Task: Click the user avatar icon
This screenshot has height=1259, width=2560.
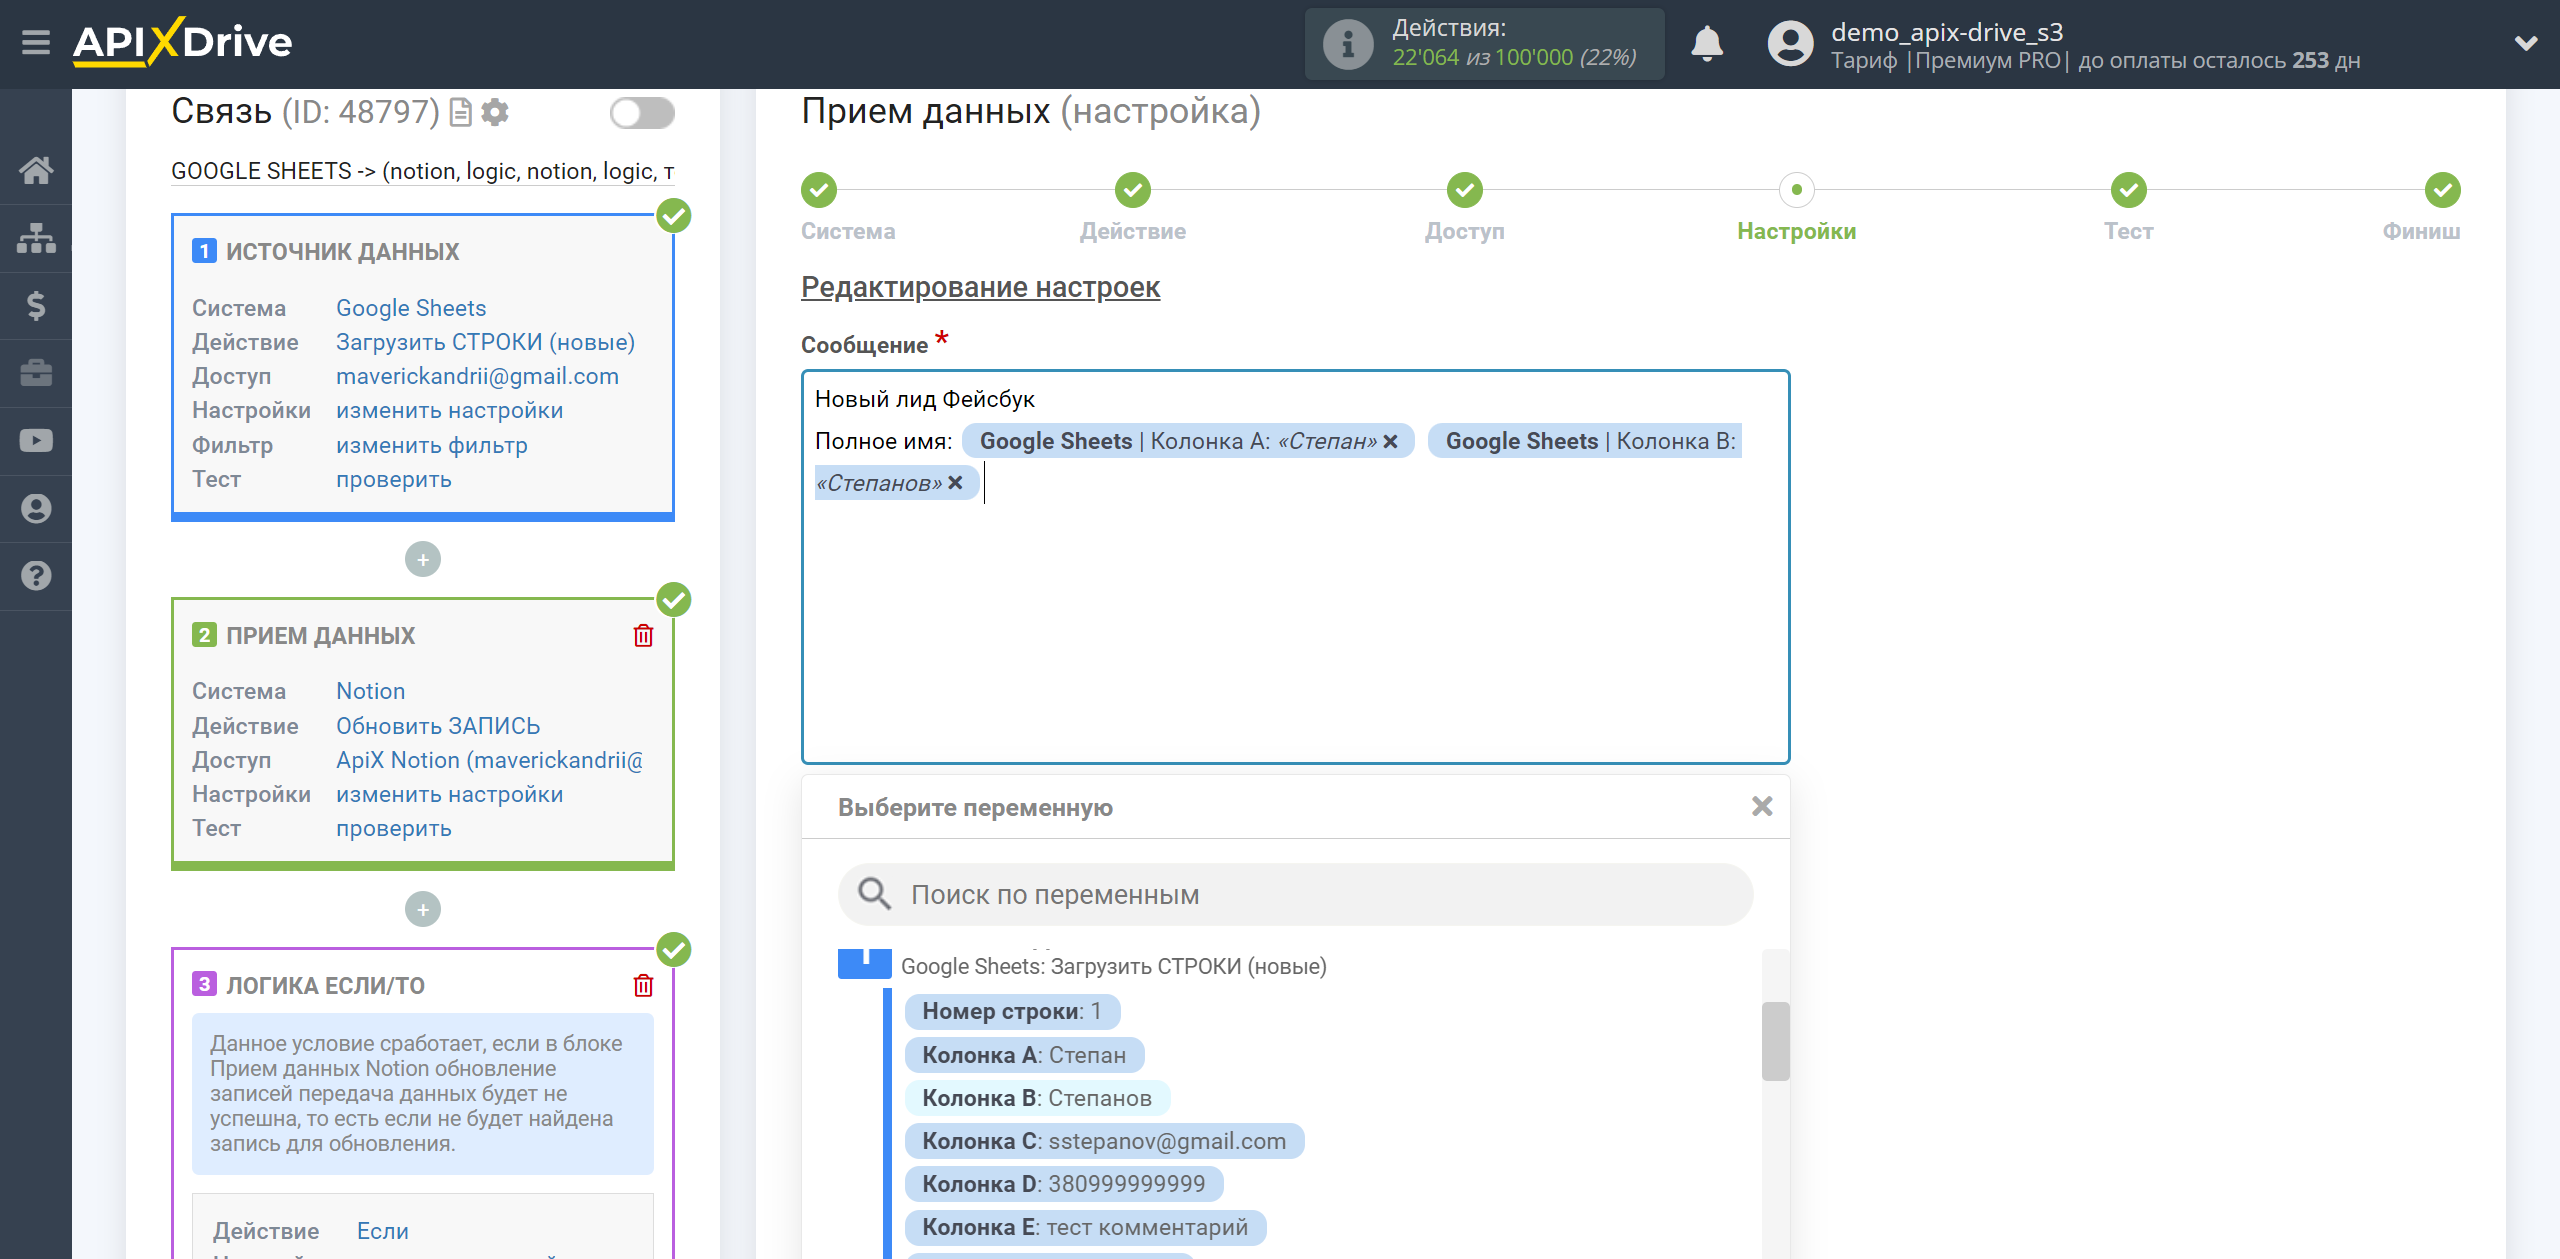Action: click(1790, 44)
